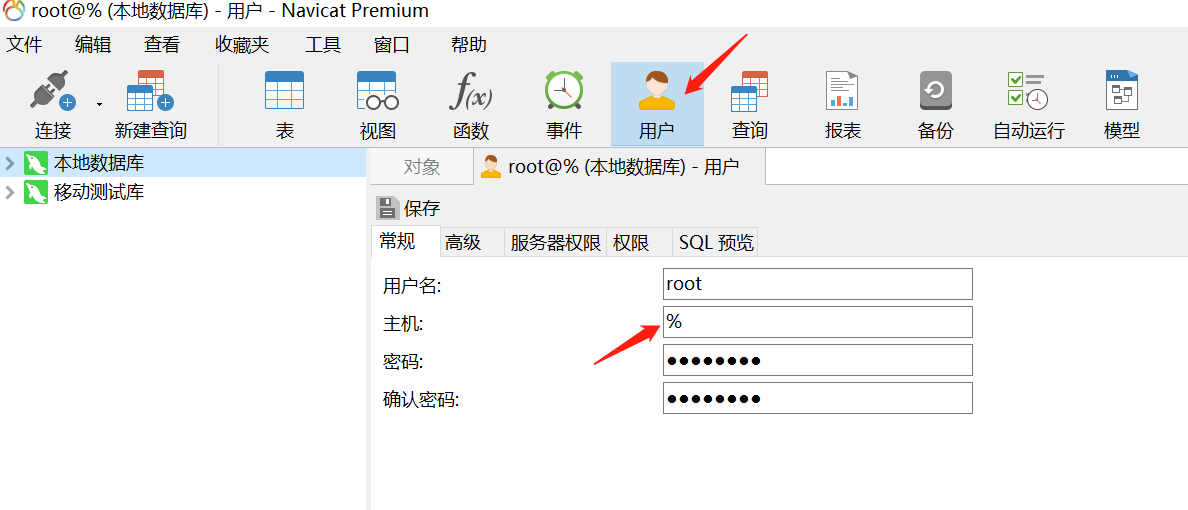Click the 本地数据库 MySQL connection icon
The width and height of the screenshot is (1188, 510).
click(36, 163)
